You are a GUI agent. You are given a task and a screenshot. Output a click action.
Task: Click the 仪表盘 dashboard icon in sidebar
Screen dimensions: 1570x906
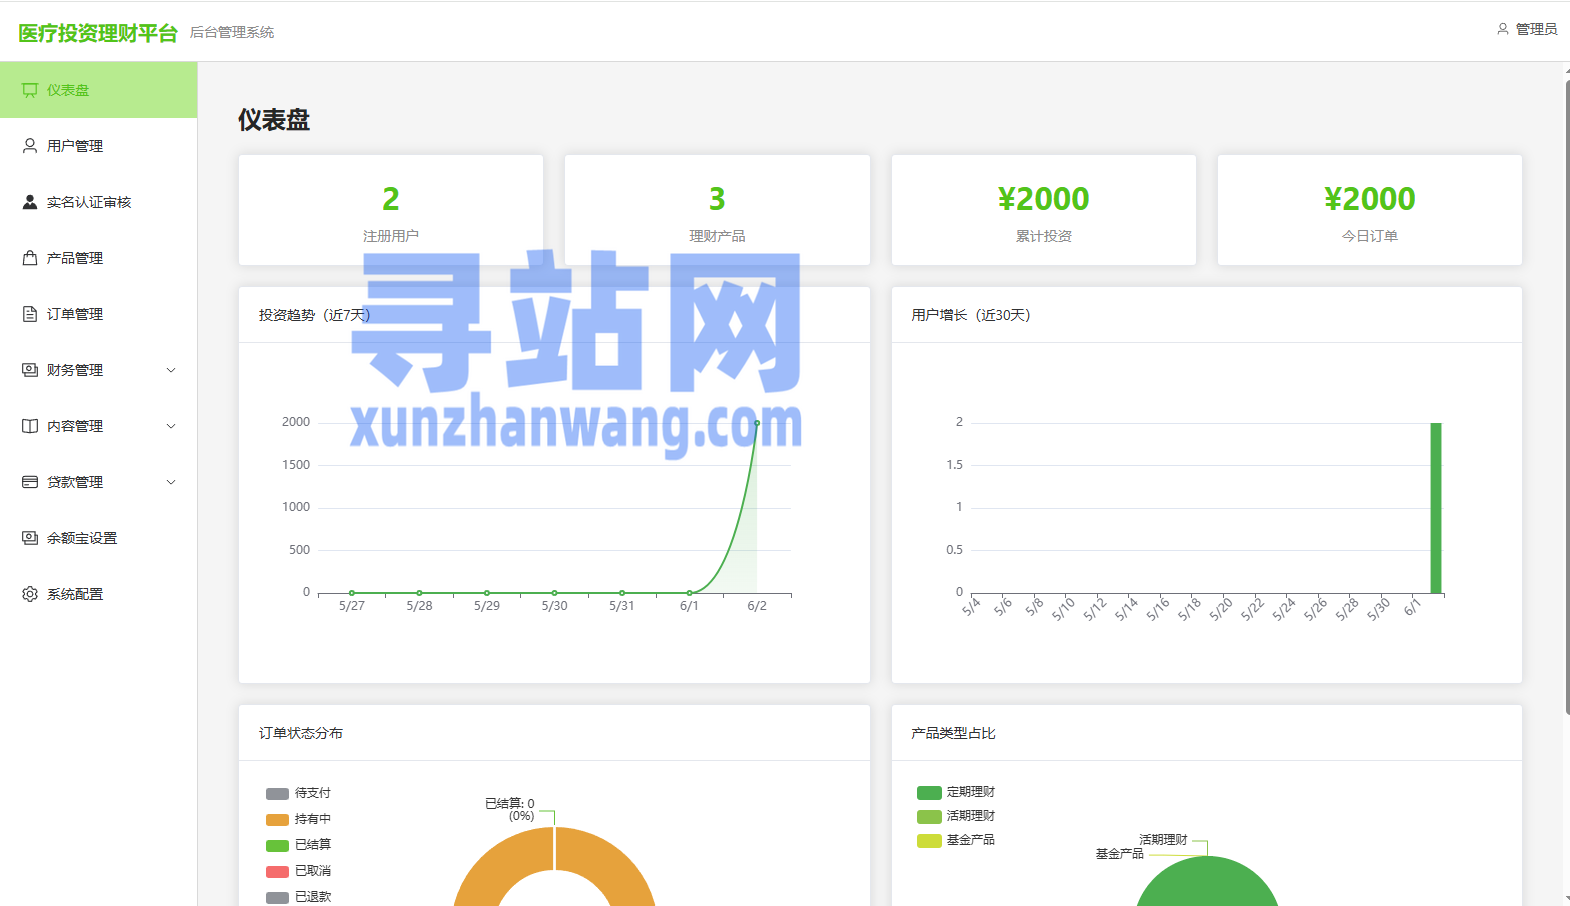tap(30, 90)
